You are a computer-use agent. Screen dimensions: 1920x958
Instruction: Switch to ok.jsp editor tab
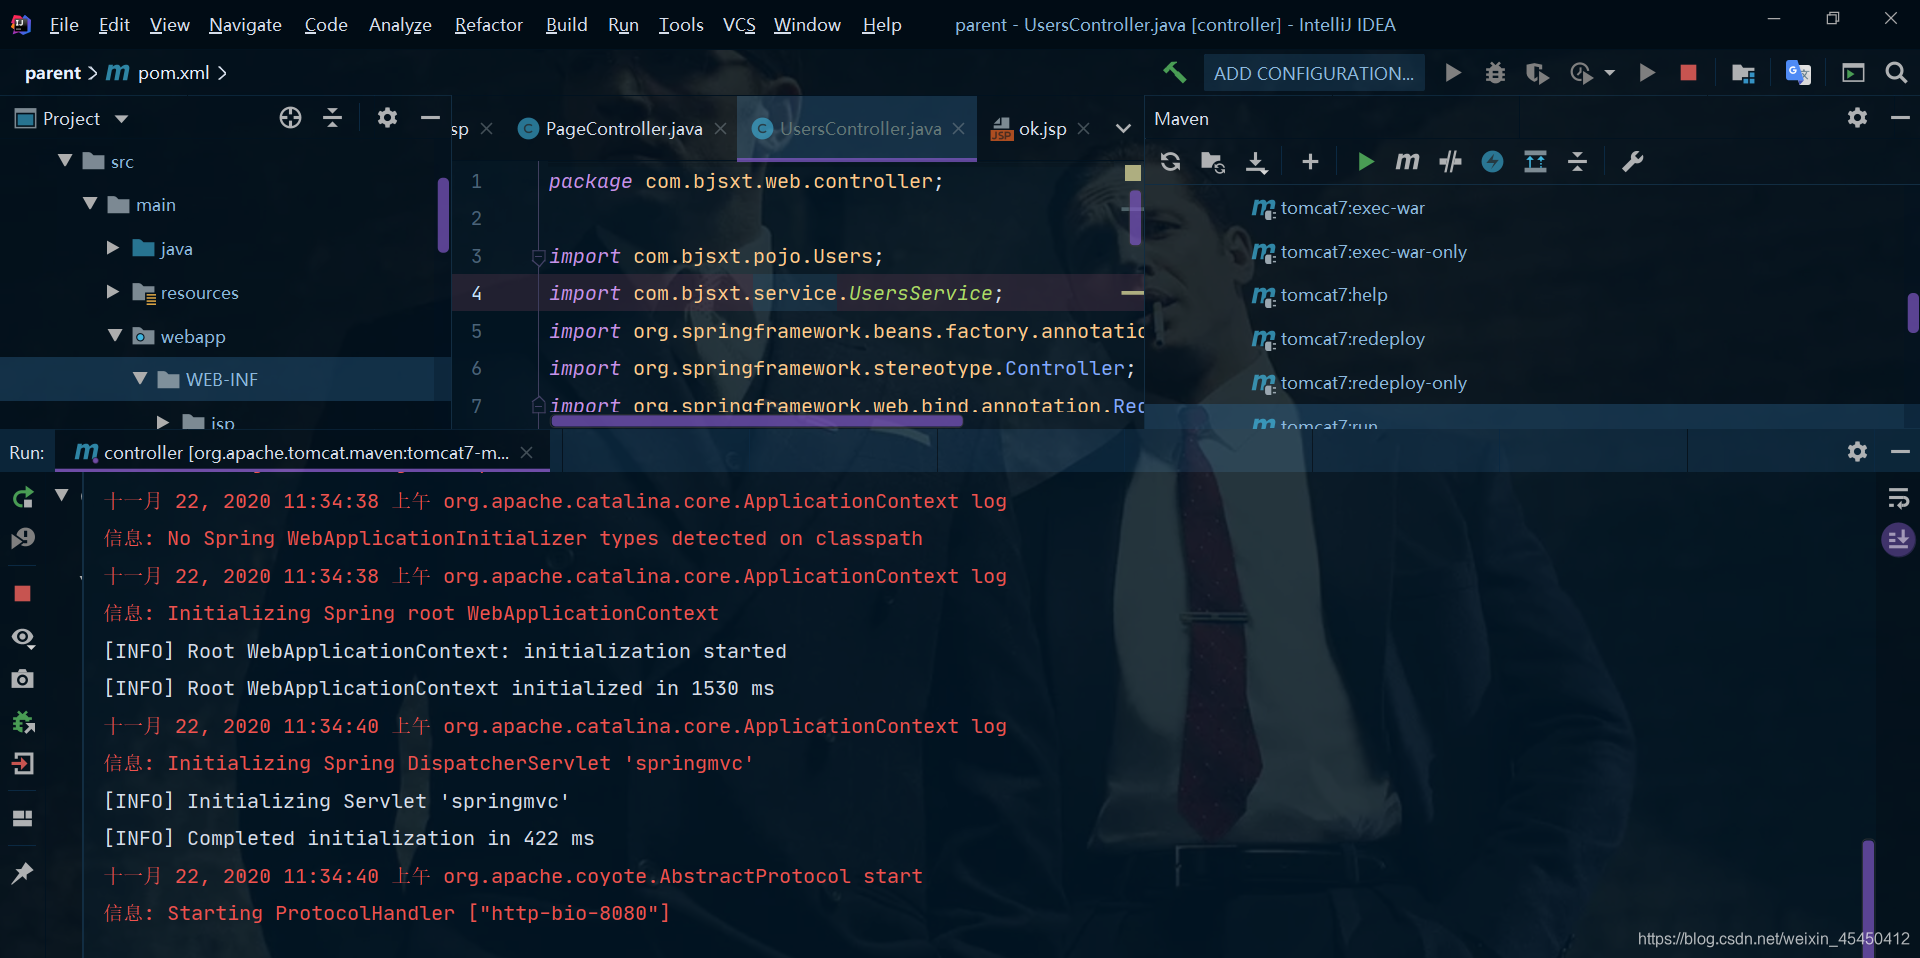pos(1042,129)
